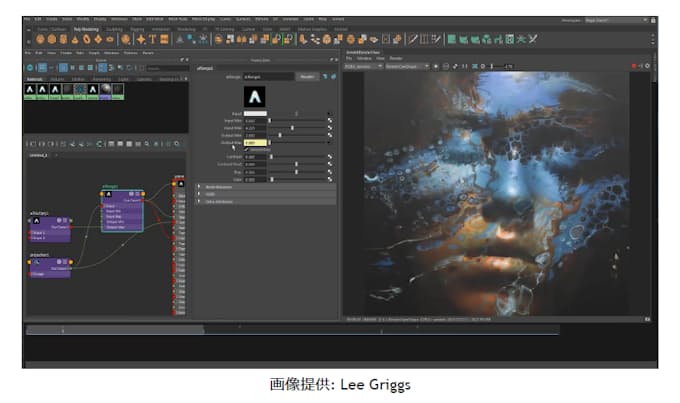Click the Presets button in Property Editor

click(308, 75)
